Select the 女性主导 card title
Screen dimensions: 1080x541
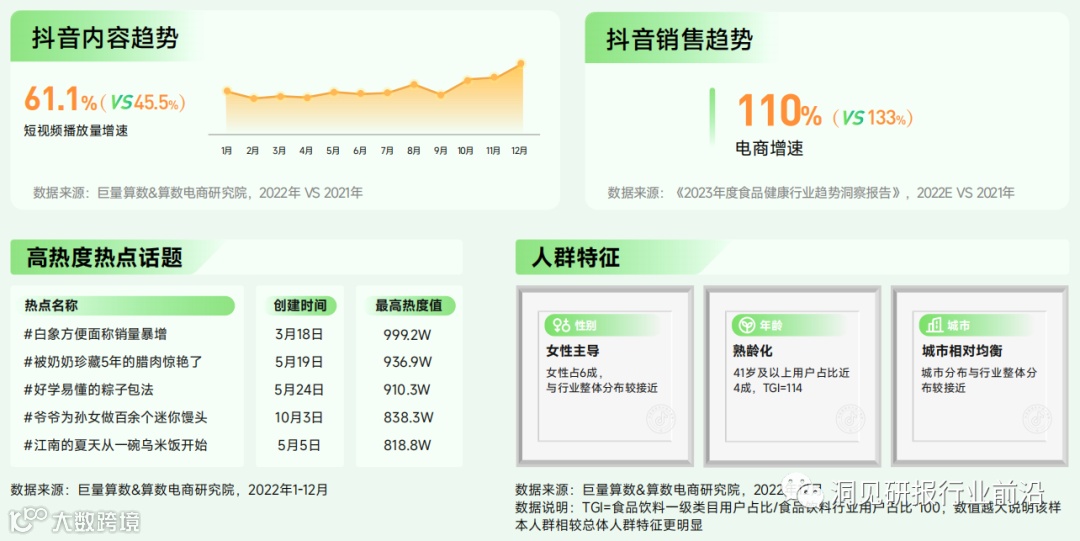572,351
